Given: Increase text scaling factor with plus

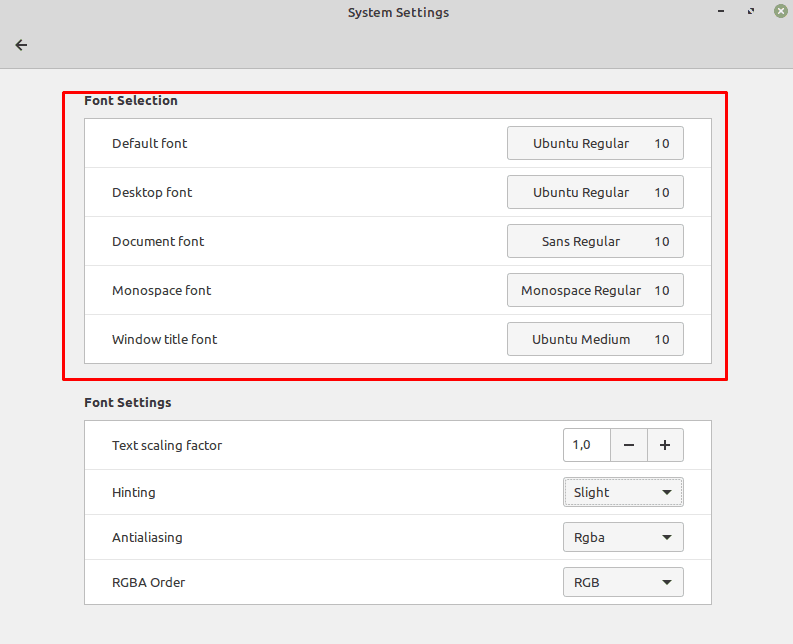Looking at the screenshot, I should [665, 445].
